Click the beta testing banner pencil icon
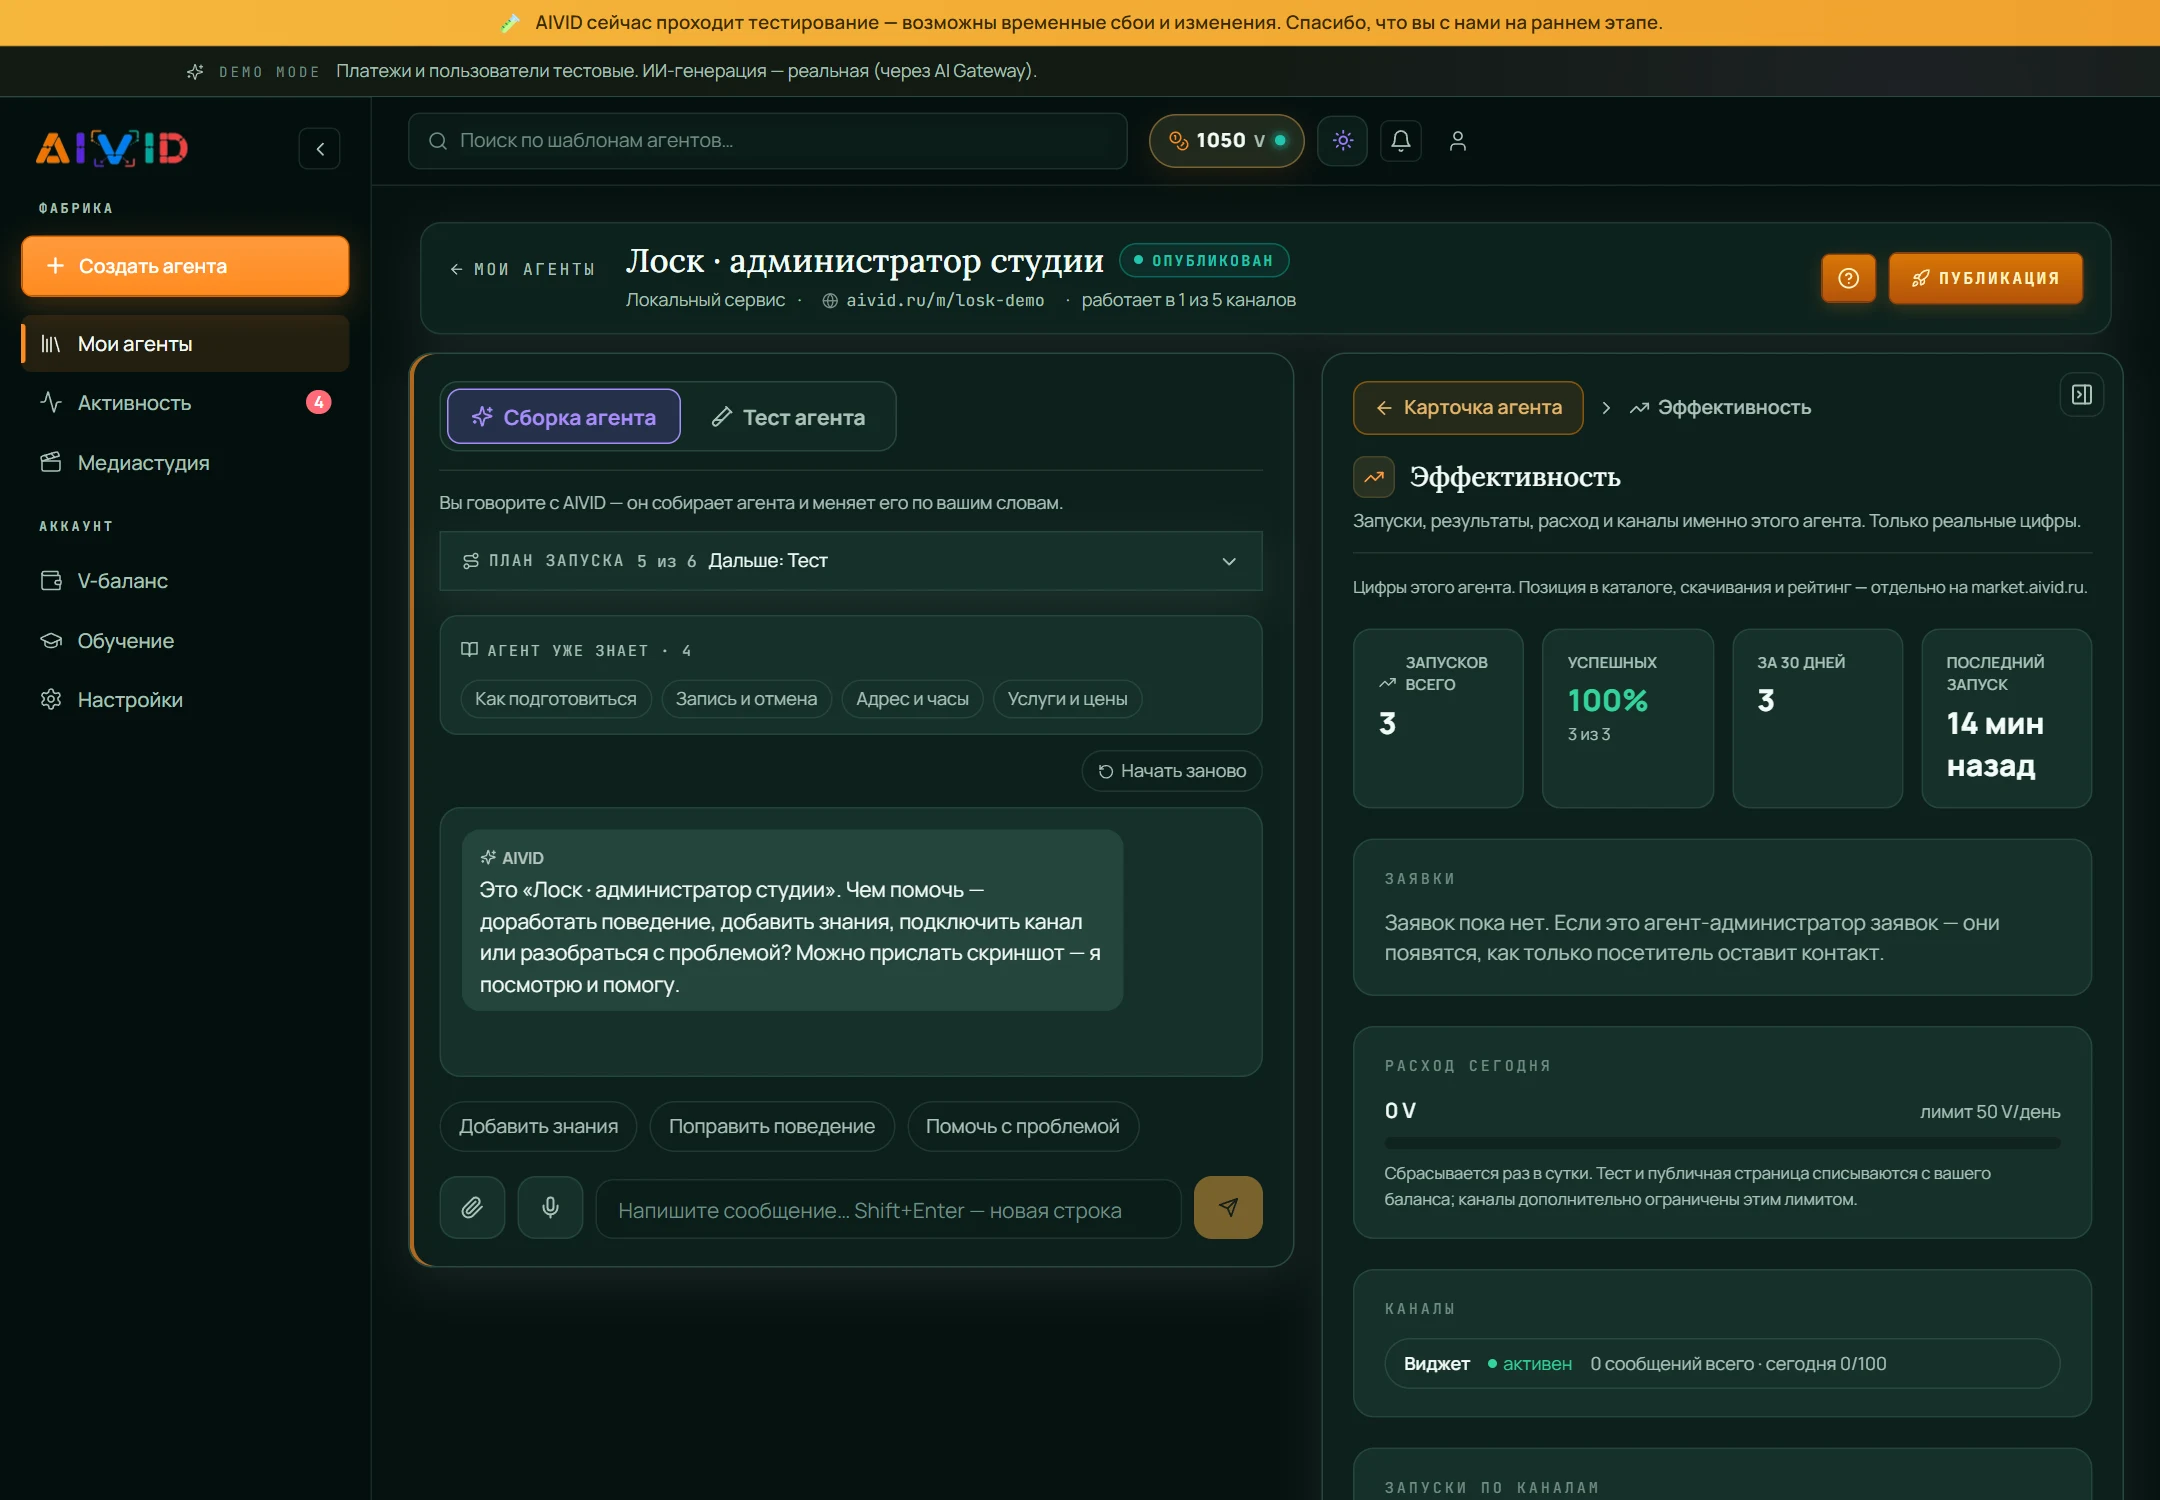2160x1500 pixels. pyautogui.click(x=510, y=23)
